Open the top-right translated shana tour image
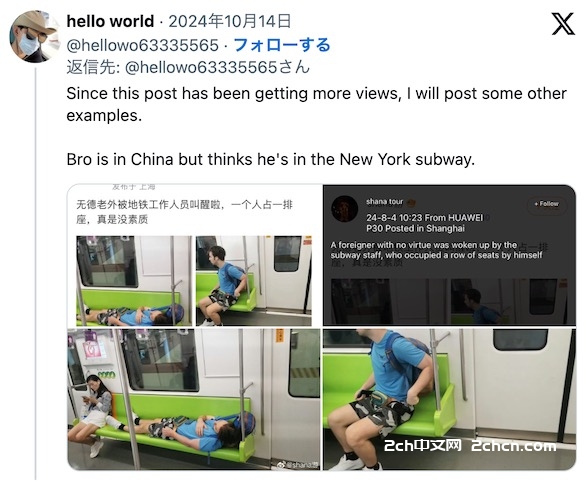 coord(449,255)
